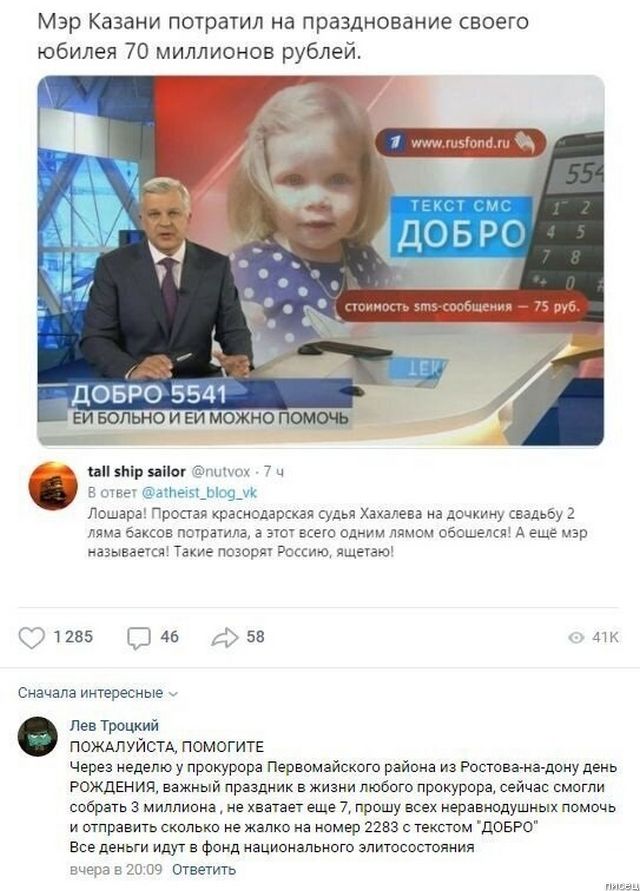Share the post using arrow icon
Image resolution: width=640 pixels, height=891 pixels.
click(x=225, y=638)
